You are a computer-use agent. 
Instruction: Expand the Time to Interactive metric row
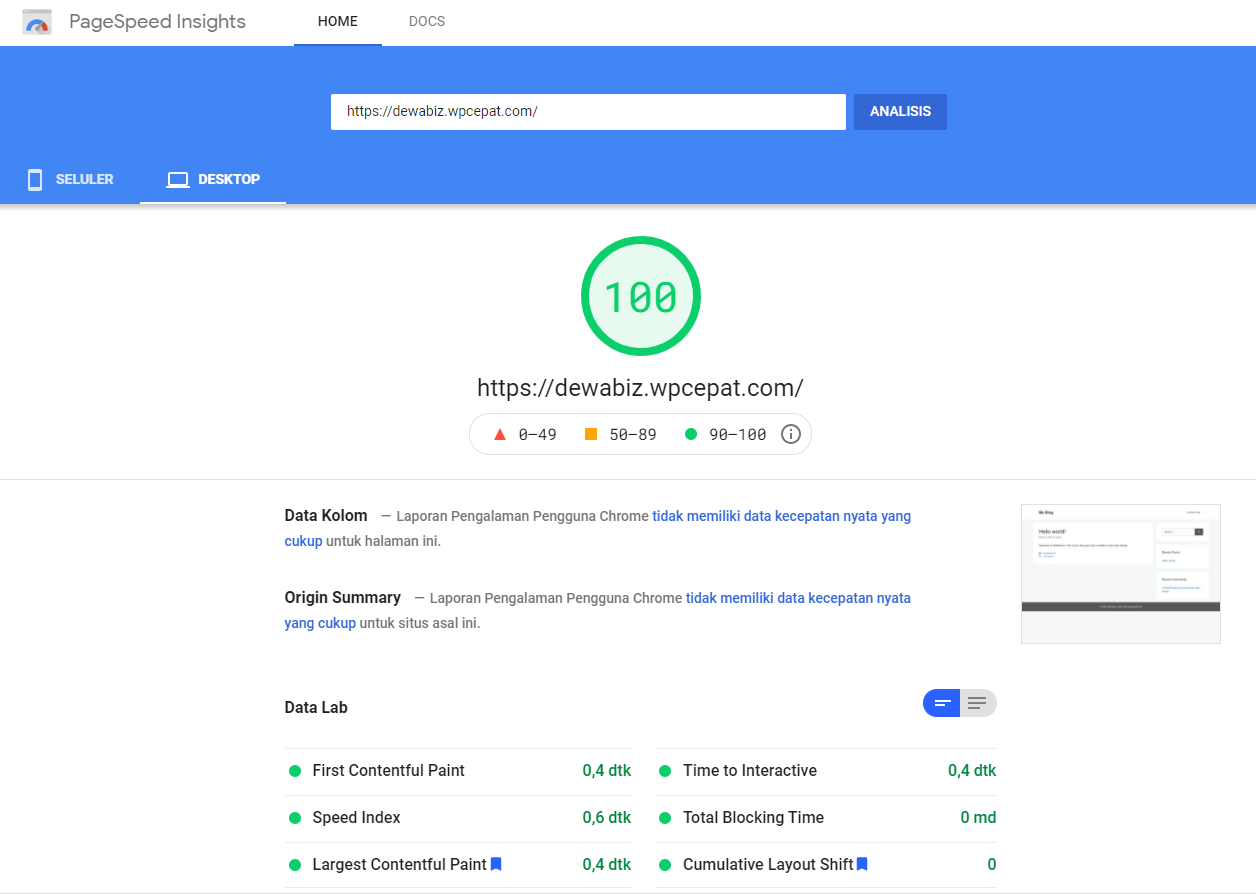(x=749, y=771)
